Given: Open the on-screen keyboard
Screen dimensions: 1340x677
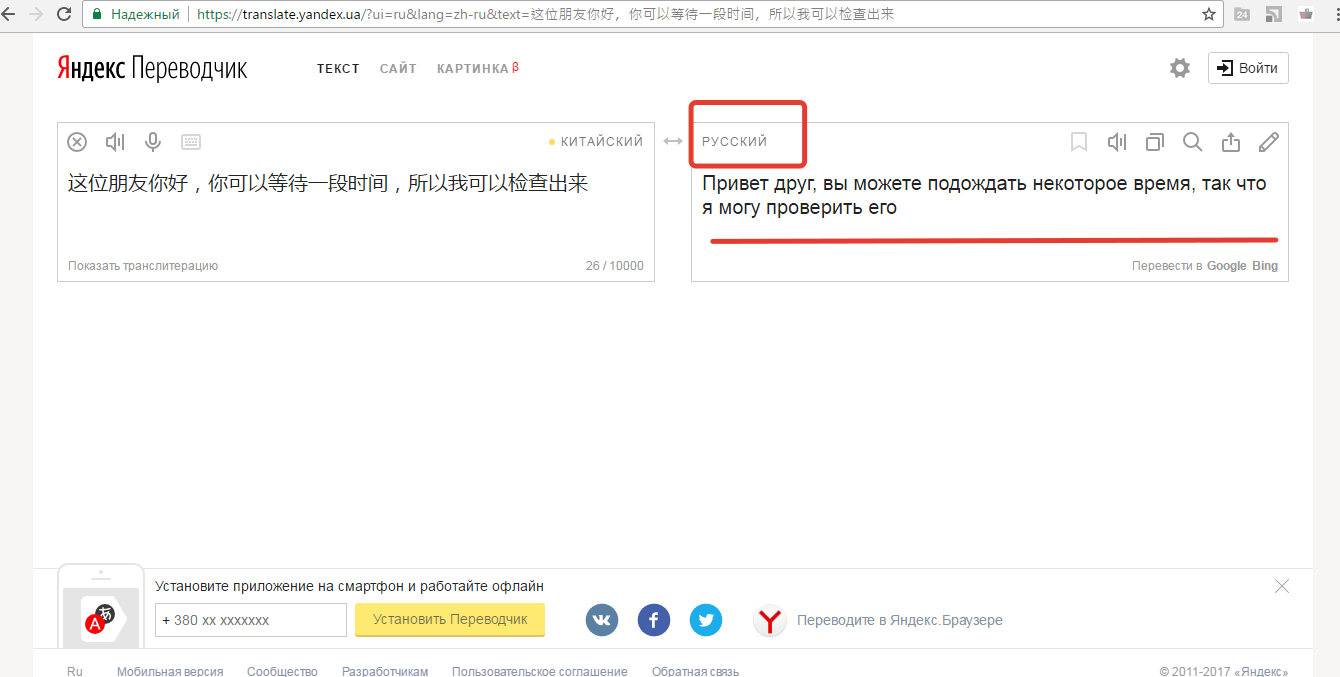Looking at the screenshot, I should pos(191,142).
